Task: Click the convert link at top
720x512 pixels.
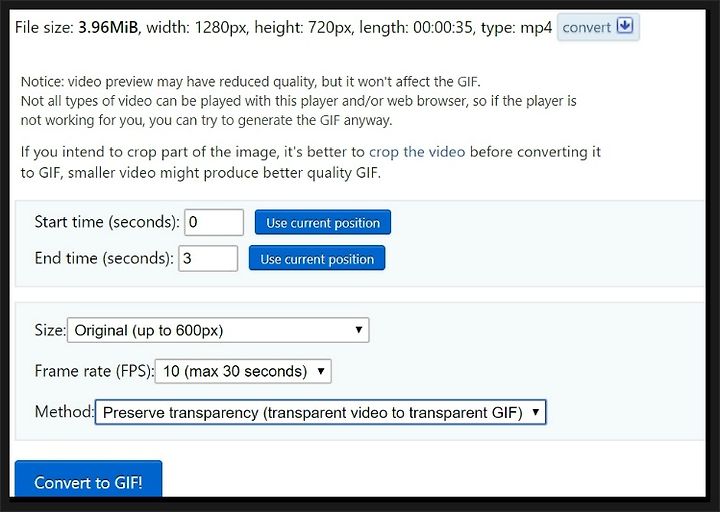Action: [598, 27]
